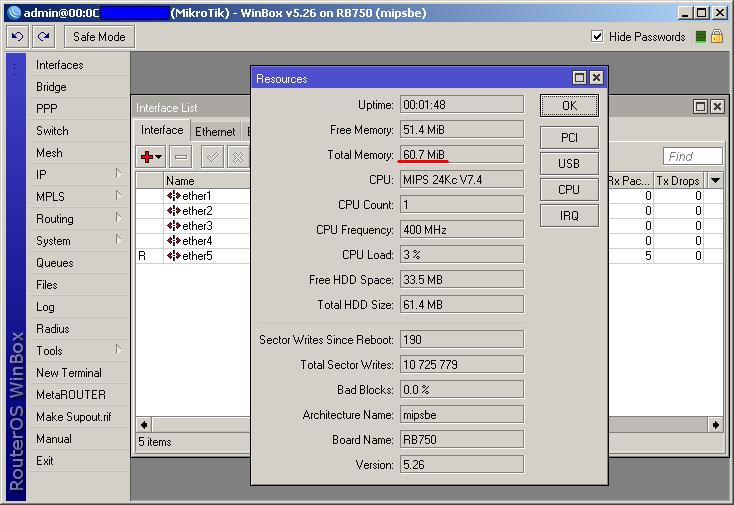Expand the IP submenu arrow

pos(118,174)
